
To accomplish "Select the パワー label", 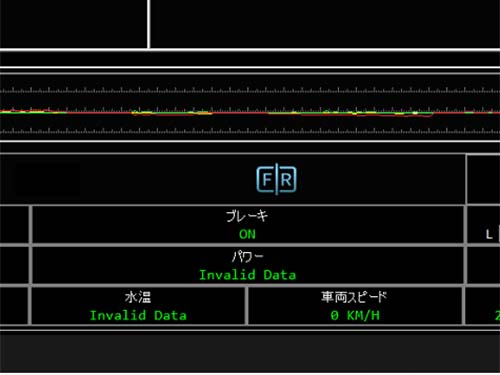I will tap(247, 256).
